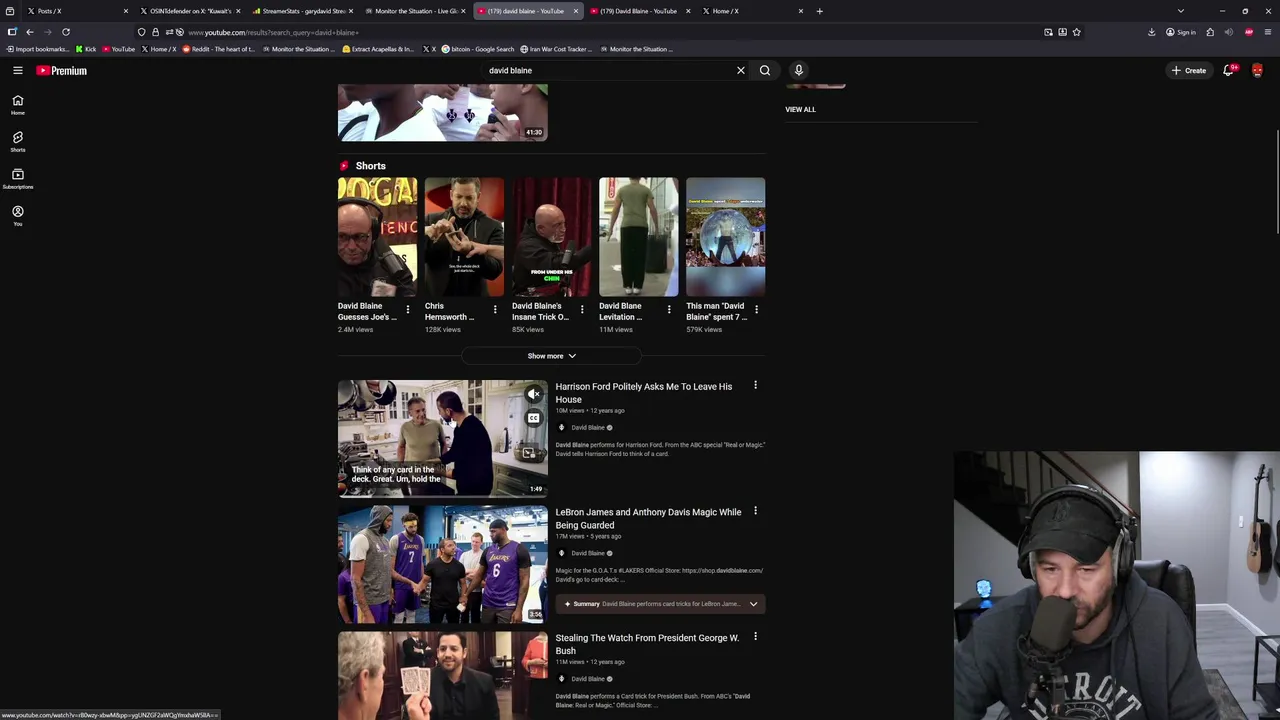Click browser Sign in button
1280x720 pixels.
click(1180, 32)
